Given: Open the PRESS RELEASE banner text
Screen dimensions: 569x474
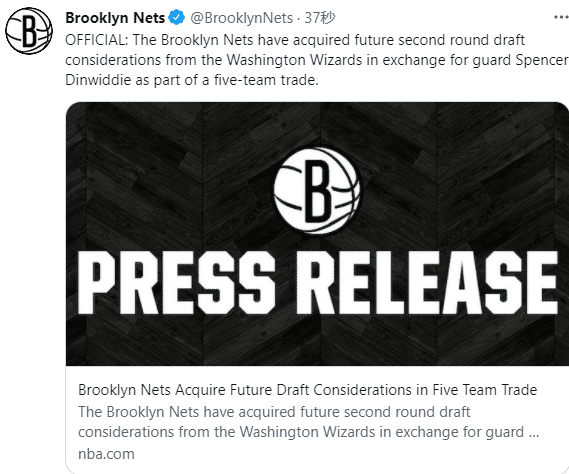Looking at the screenshot, I should coord(318,283).
